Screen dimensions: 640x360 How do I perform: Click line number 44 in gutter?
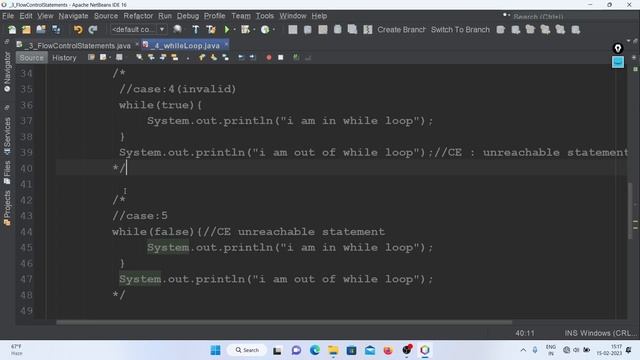26,232
